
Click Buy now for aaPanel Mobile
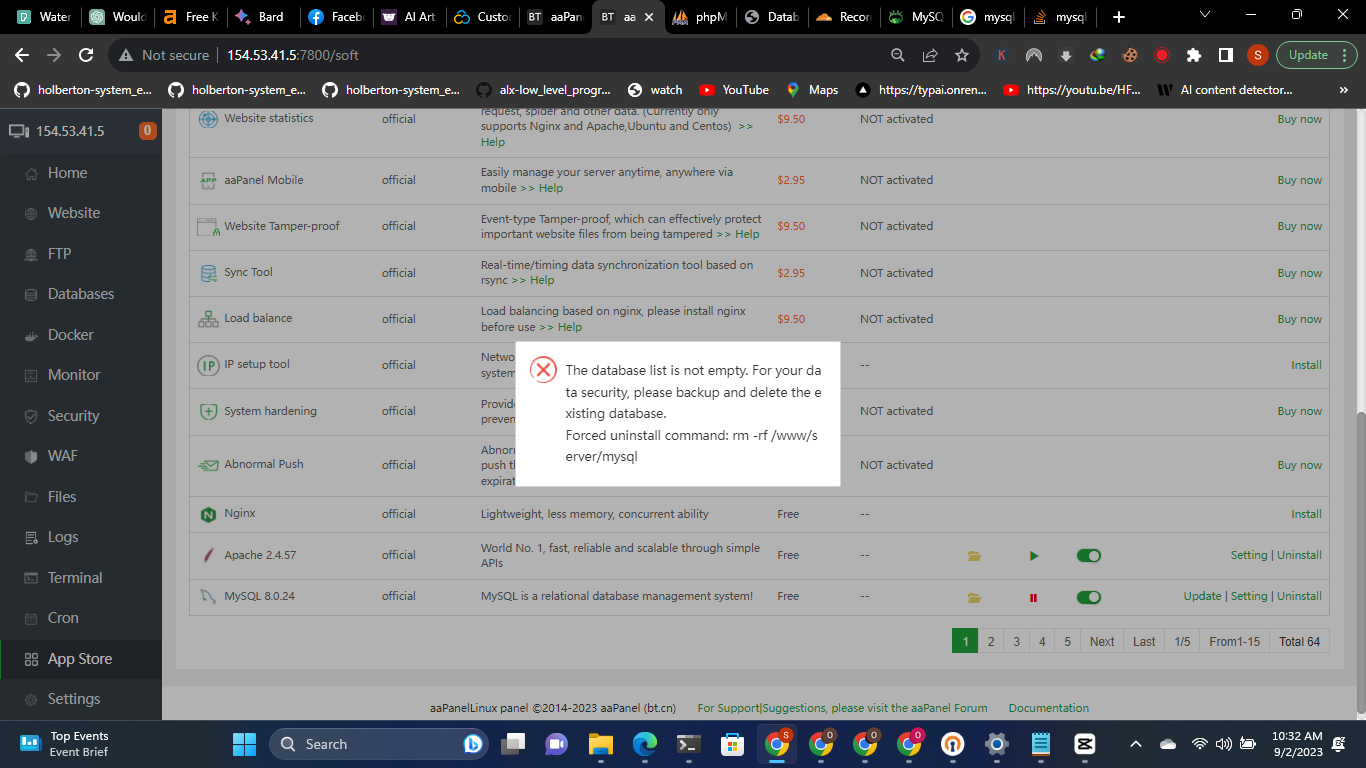coord(1299,180)
